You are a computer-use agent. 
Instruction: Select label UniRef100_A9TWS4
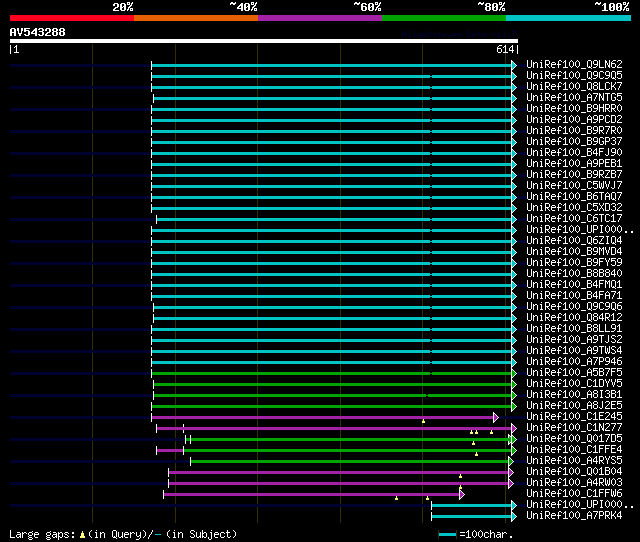coord(574,351)
